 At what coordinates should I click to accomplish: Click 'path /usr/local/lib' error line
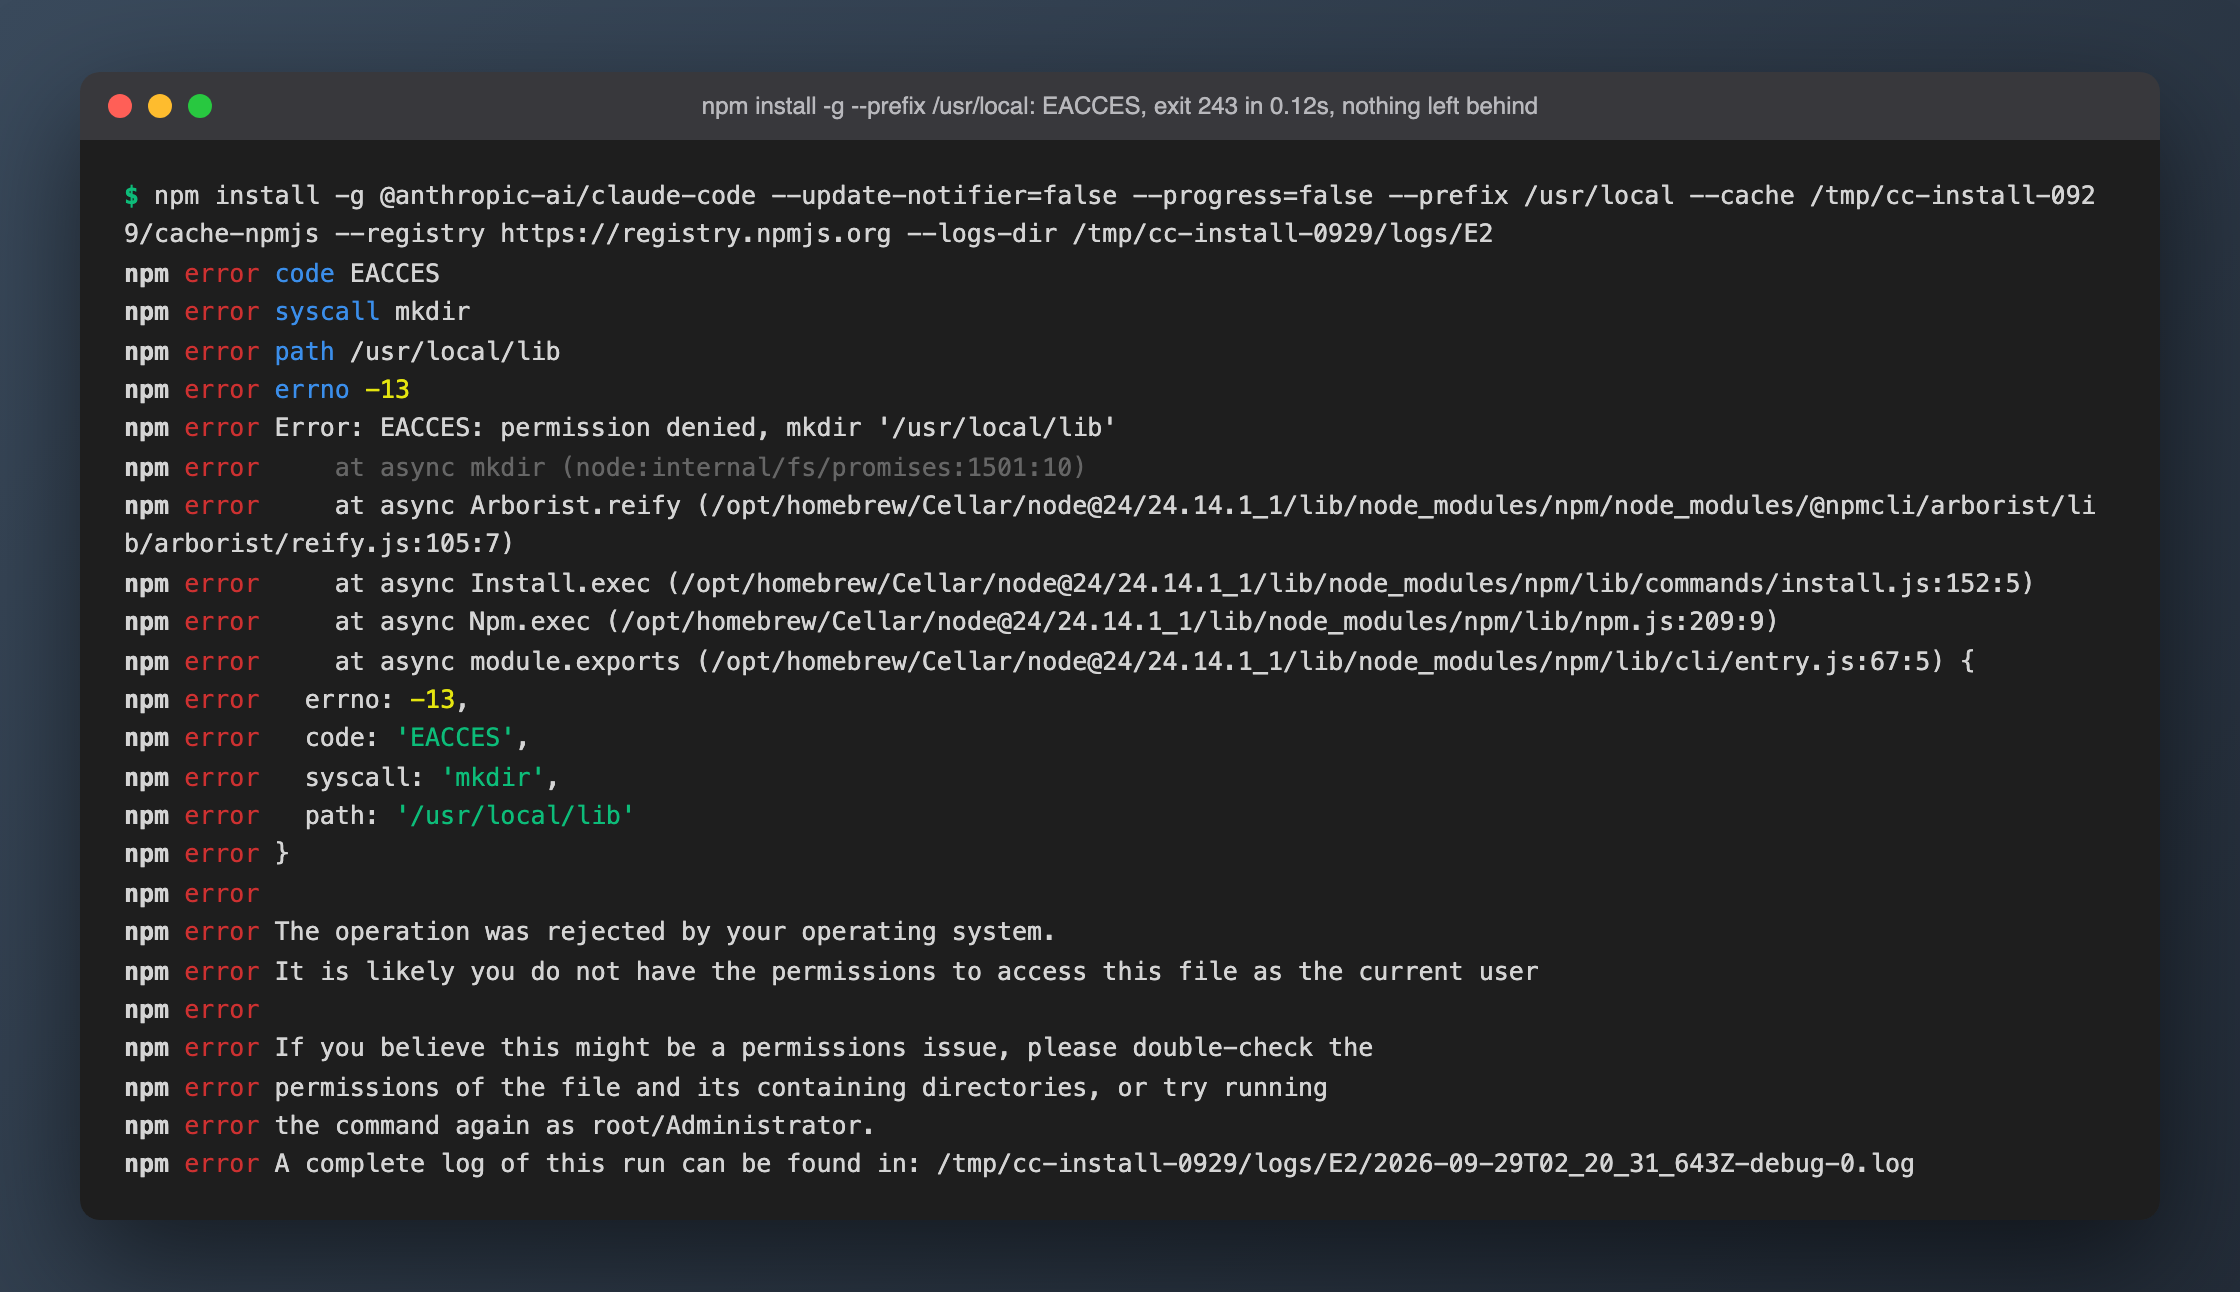coord(342,351)
